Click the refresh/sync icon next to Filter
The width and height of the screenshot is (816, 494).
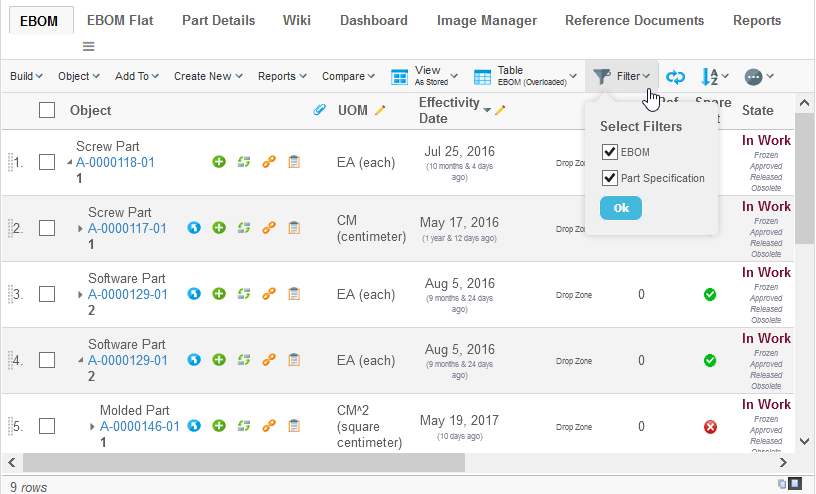676,77
